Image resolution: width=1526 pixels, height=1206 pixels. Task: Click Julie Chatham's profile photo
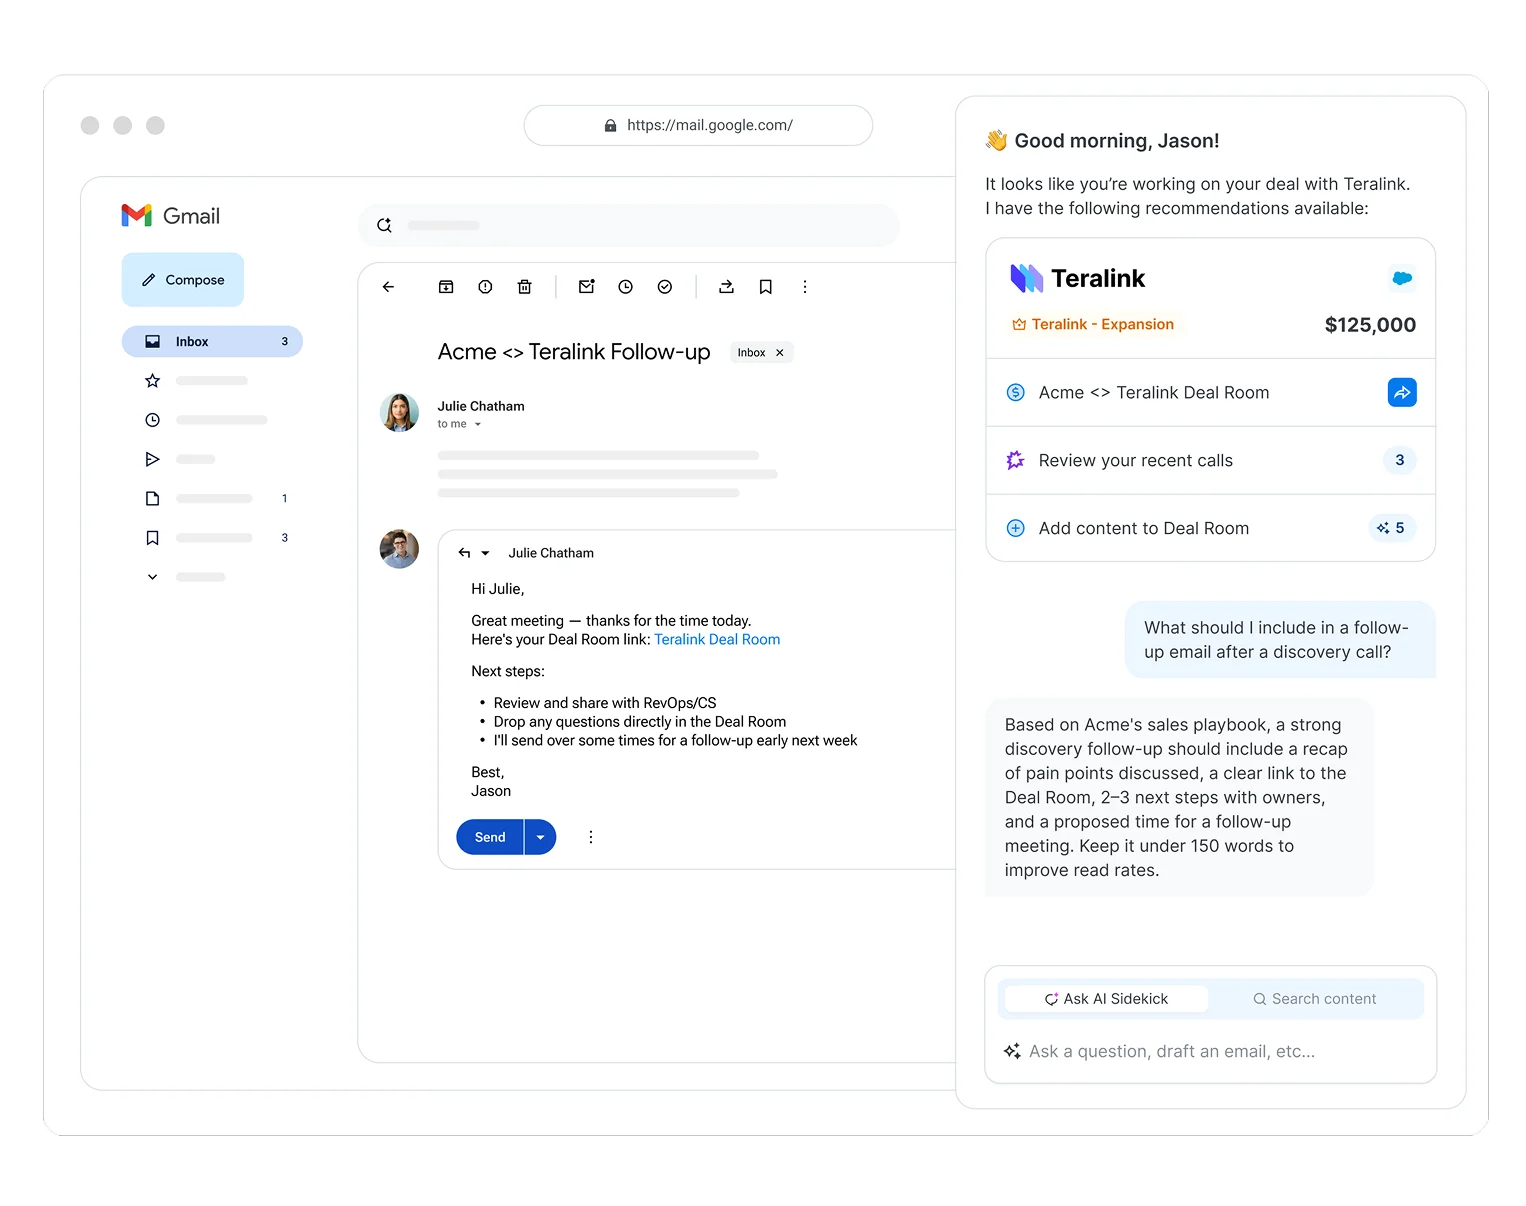pos(399,412)
